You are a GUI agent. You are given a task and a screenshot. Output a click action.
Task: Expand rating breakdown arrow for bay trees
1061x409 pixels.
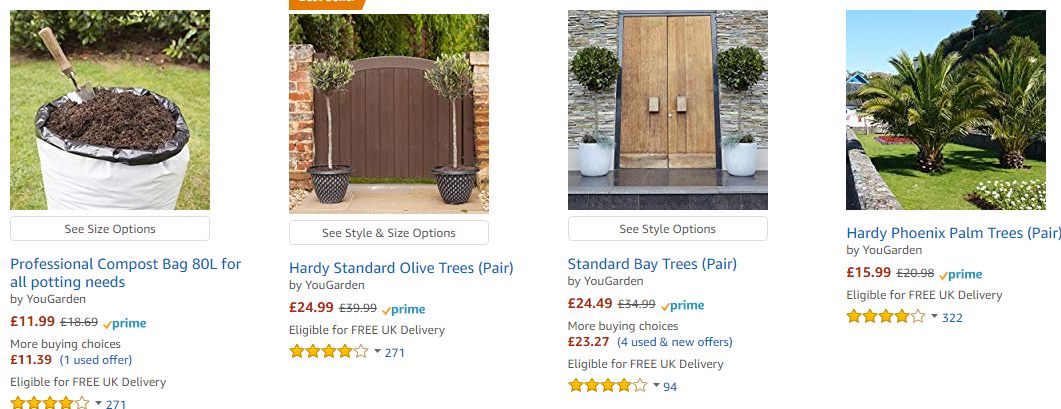coord(656,386)
